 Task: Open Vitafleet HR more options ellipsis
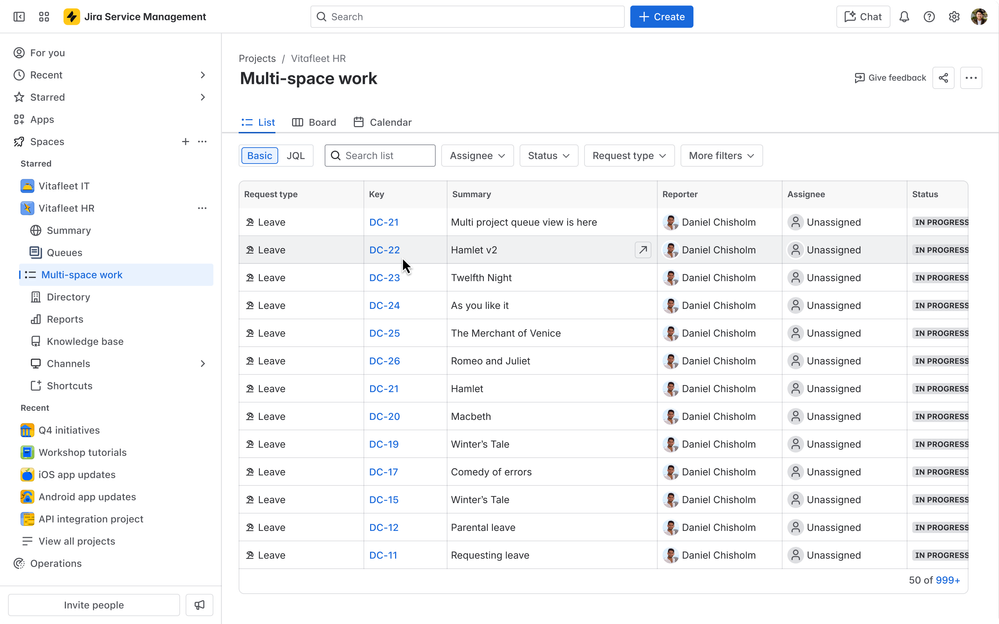tap(202, 208)
